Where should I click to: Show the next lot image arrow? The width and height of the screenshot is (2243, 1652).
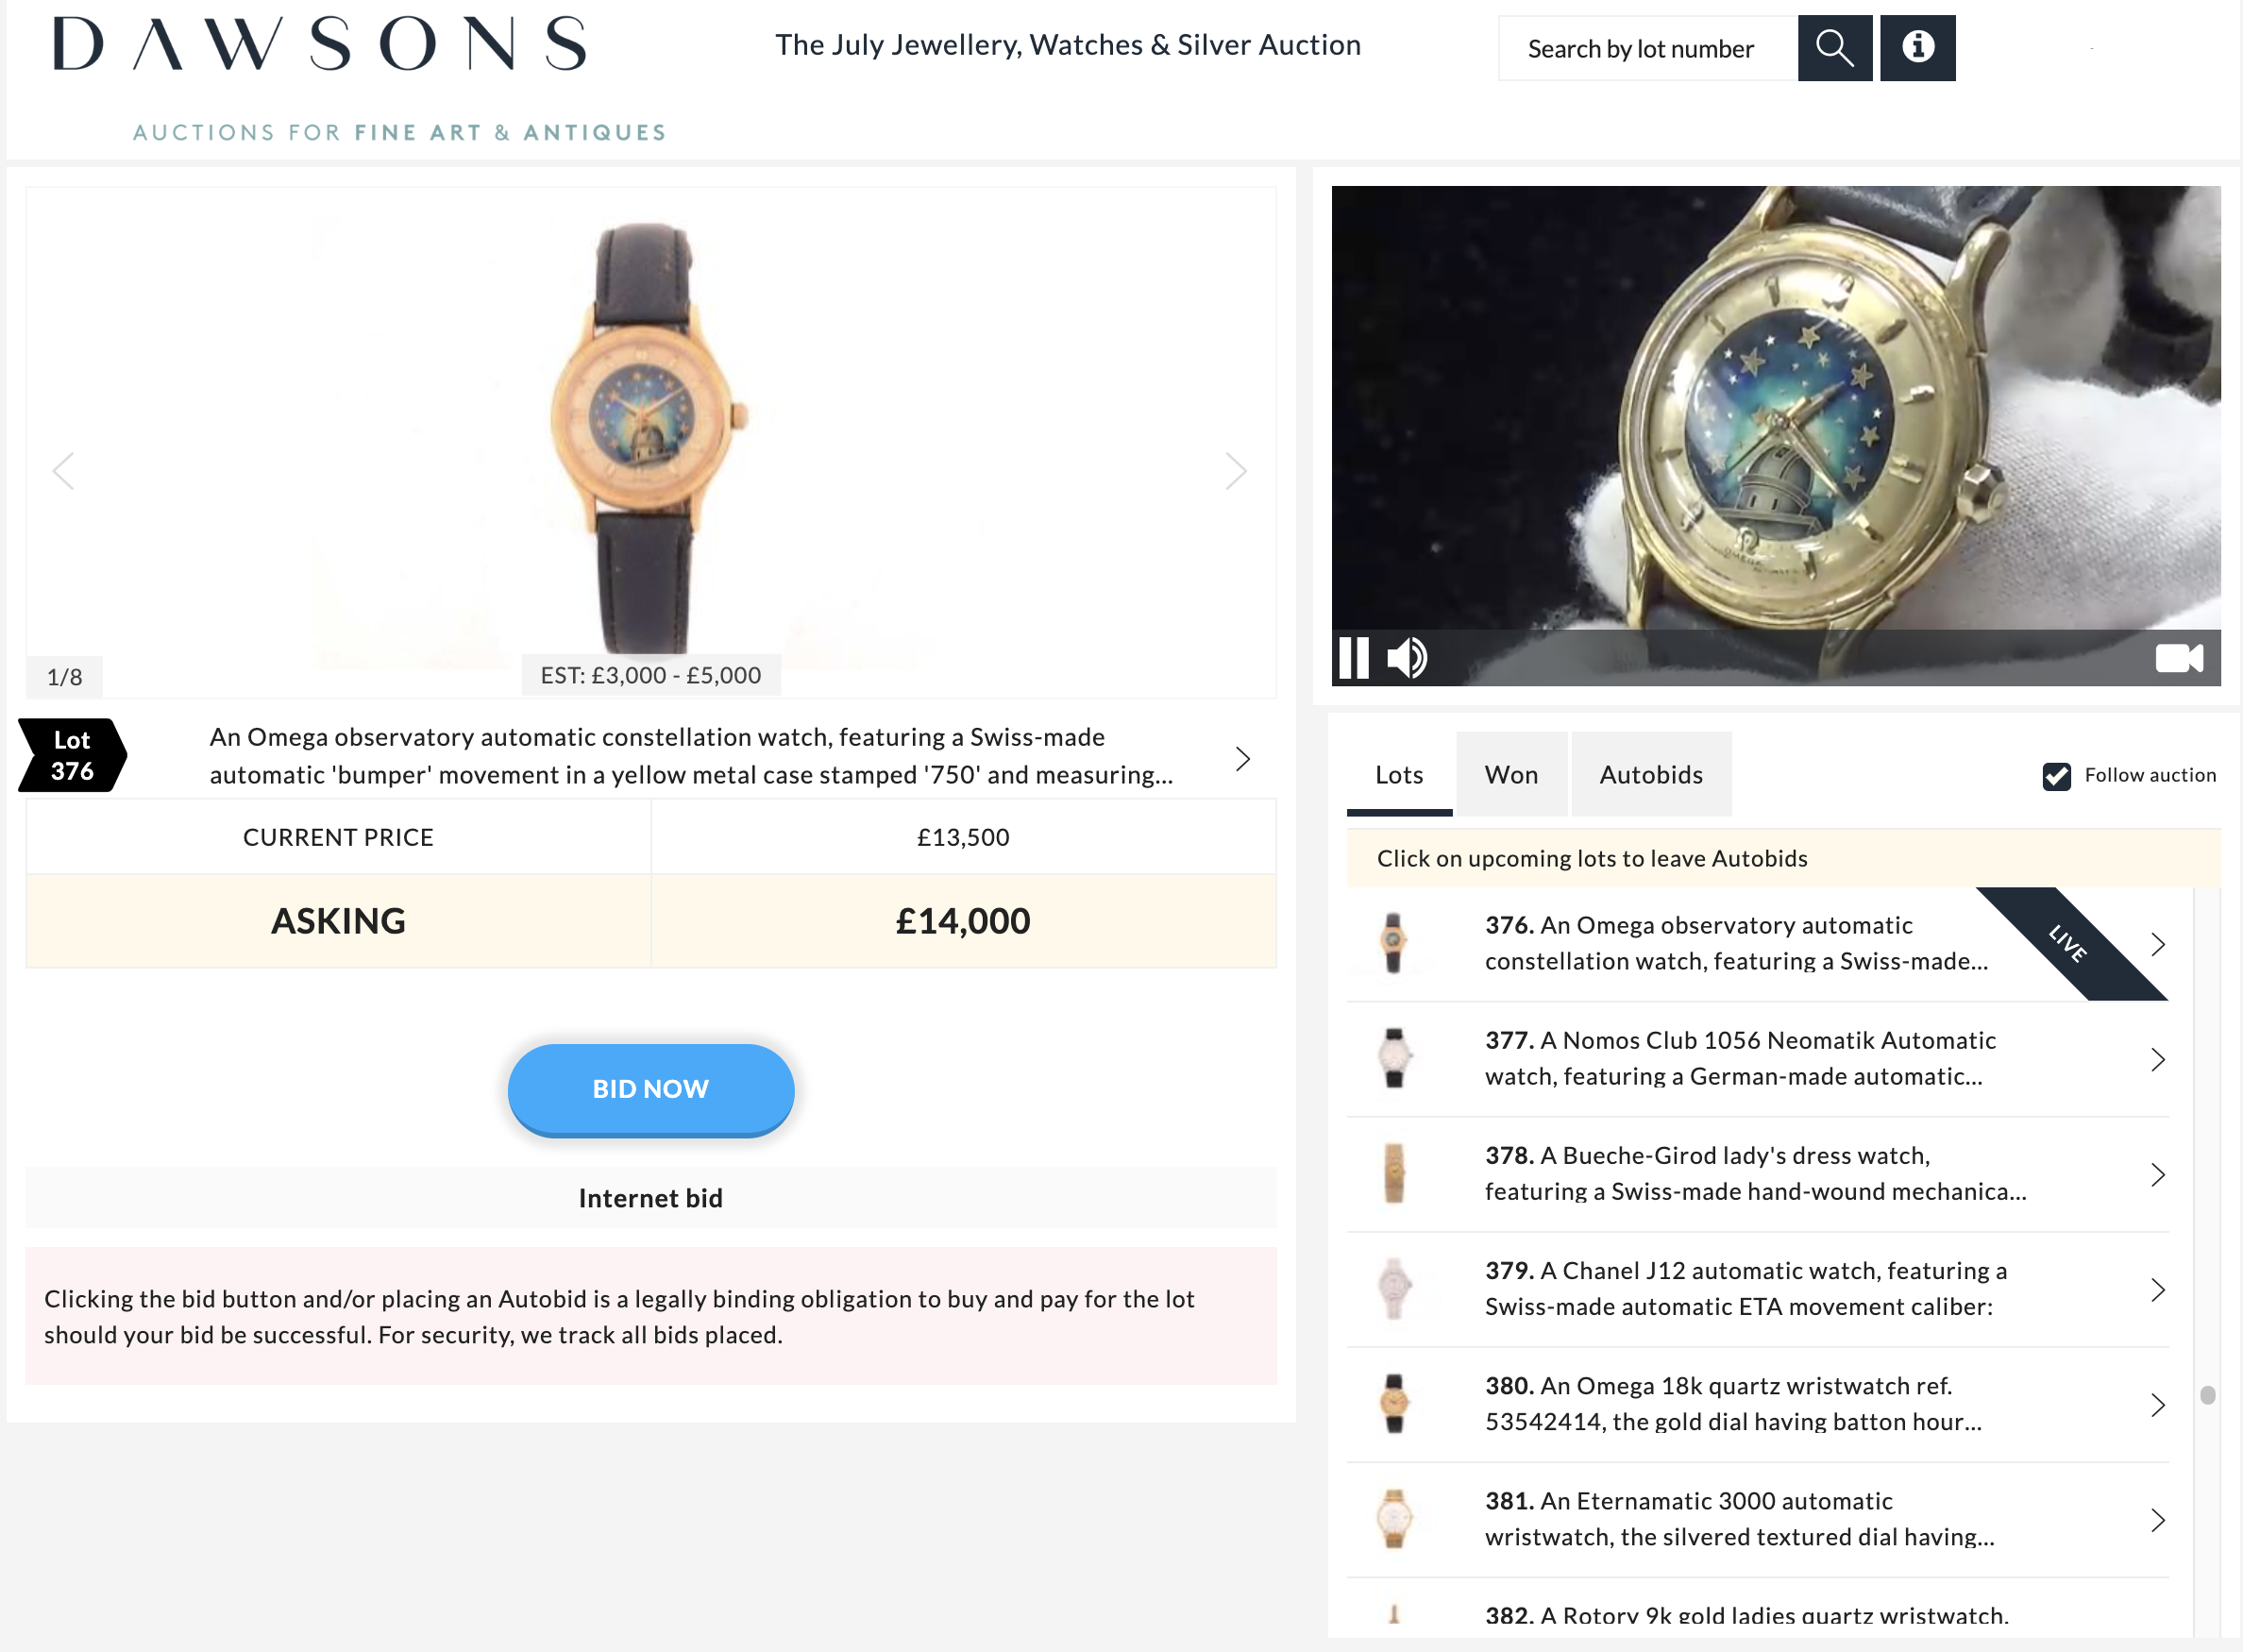[x=1235, y=470]
